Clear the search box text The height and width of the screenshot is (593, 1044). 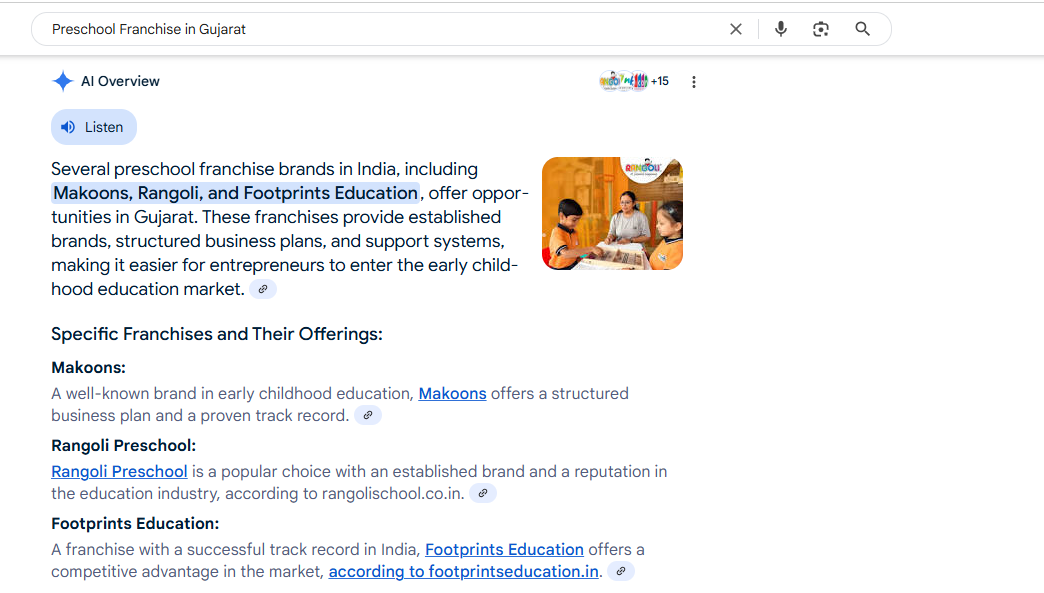[736, 29]
